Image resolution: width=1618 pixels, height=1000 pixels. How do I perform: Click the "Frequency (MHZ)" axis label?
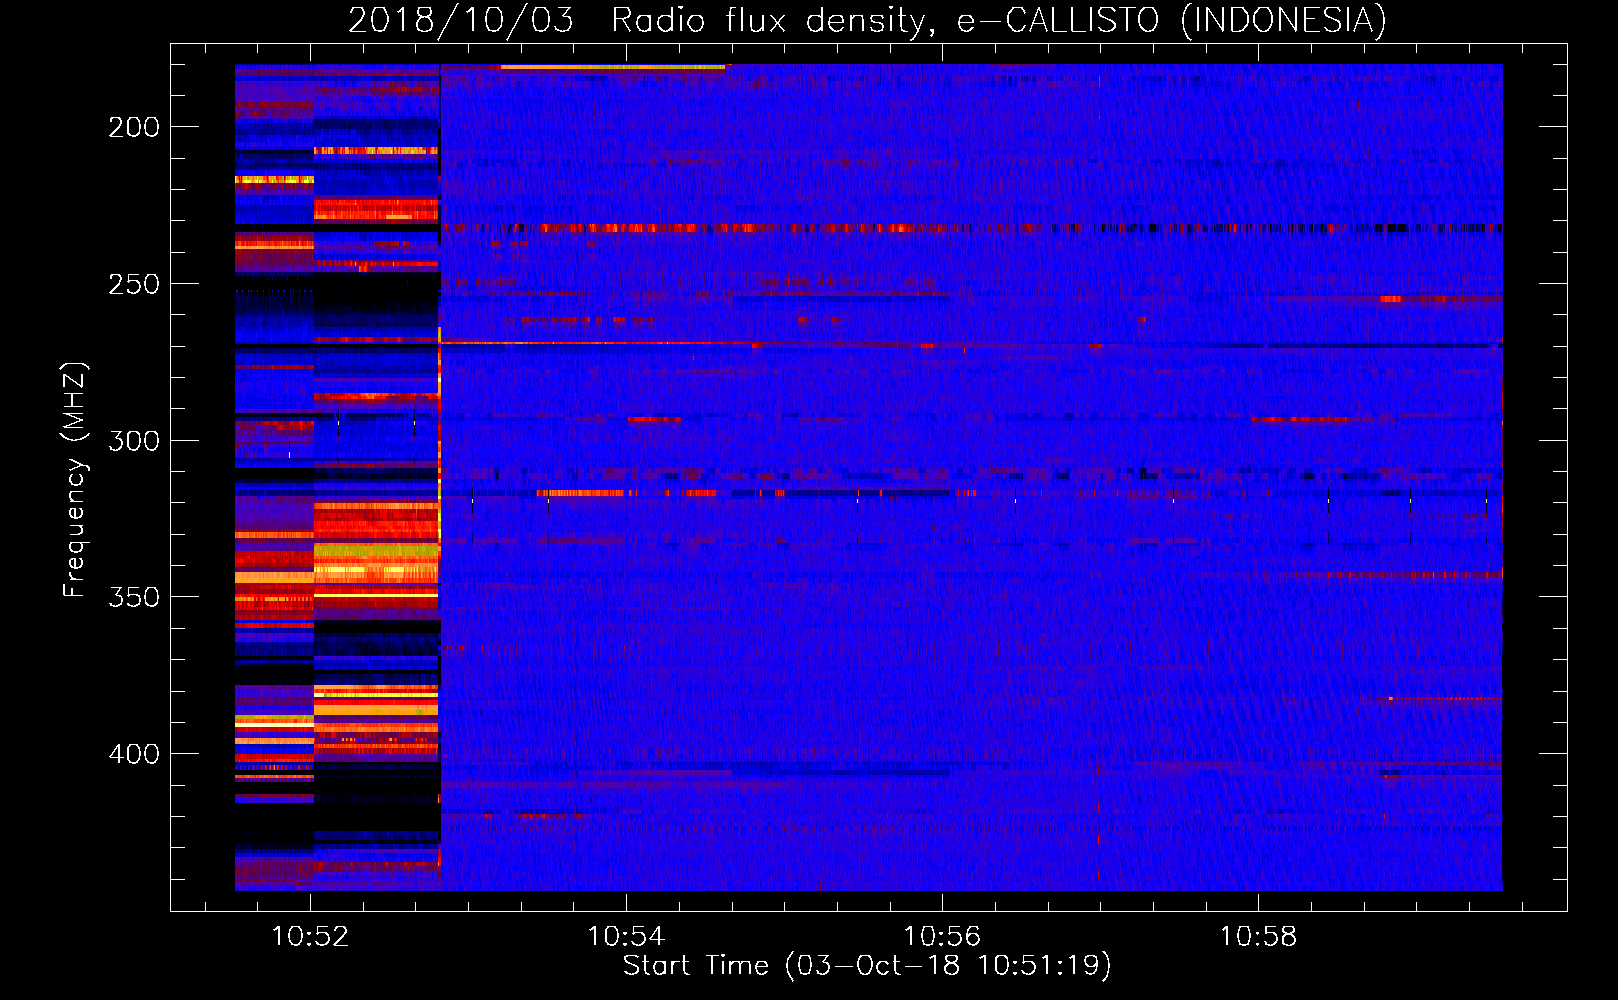pos(75,480)
